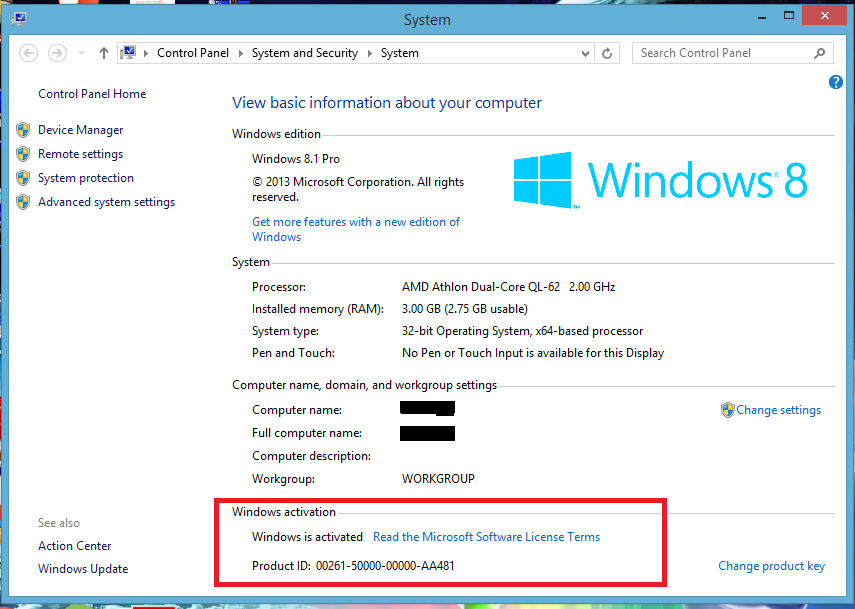Screen dimensions: 855x609
Task: Maximize the System window
Action: (788, 16)
